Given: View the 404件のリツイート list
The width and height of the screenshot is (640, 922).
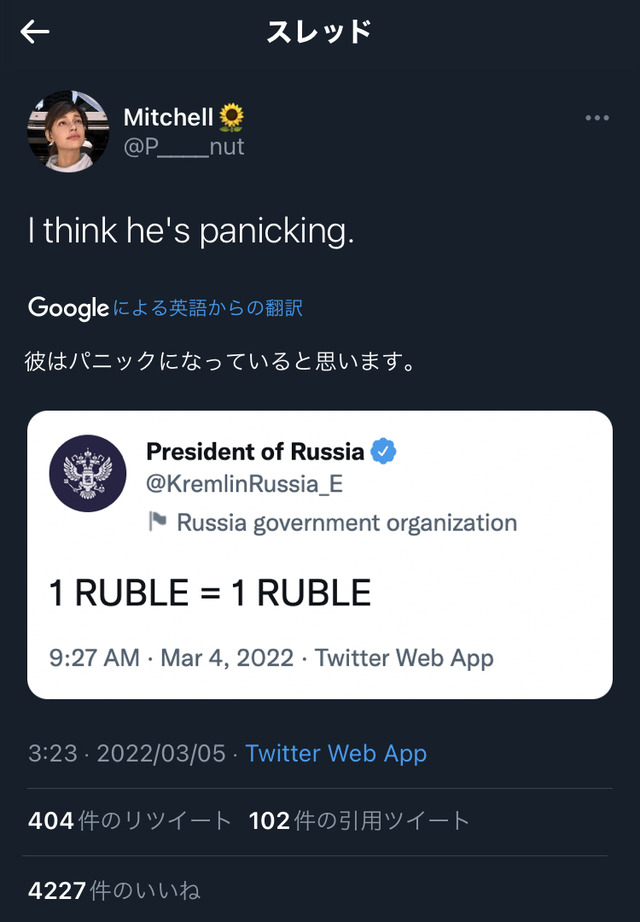Looking at the screenshot, I should pyautogui.click(x=130, y=821).
